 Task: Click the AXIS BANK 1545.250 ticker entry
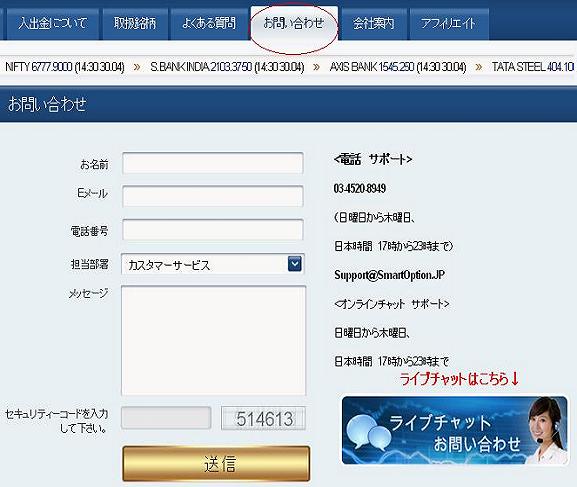coord(398,67)
